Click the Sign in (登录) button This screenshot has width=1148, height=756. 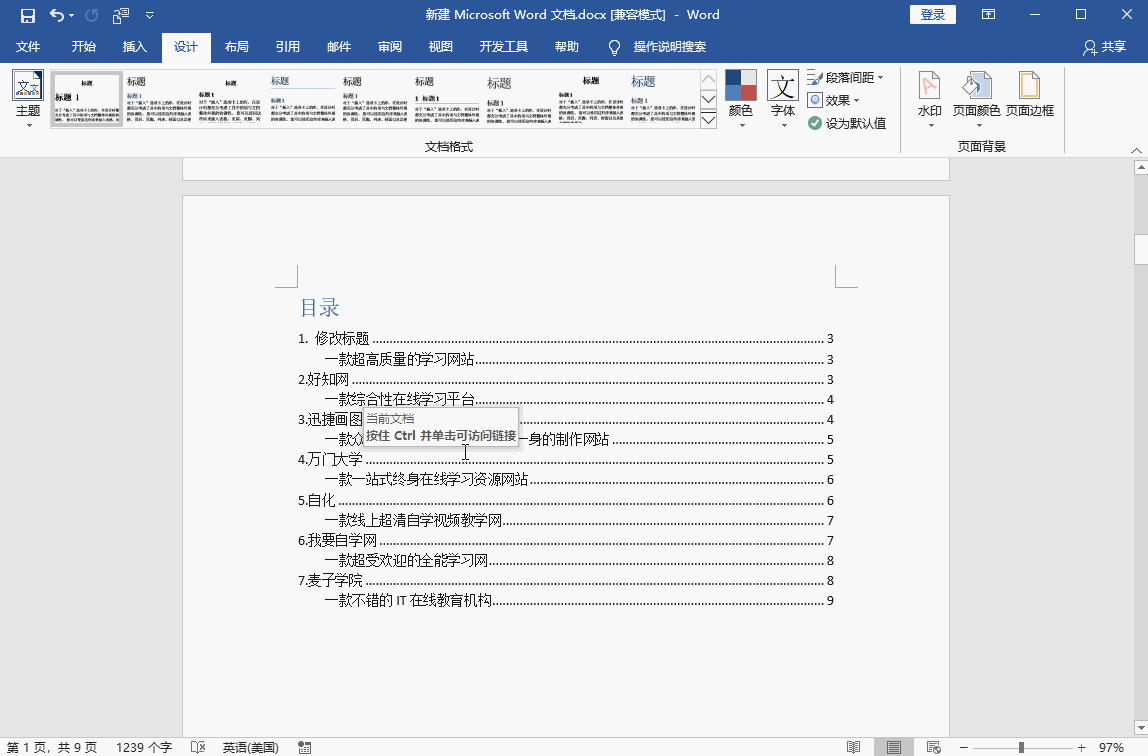932,15
